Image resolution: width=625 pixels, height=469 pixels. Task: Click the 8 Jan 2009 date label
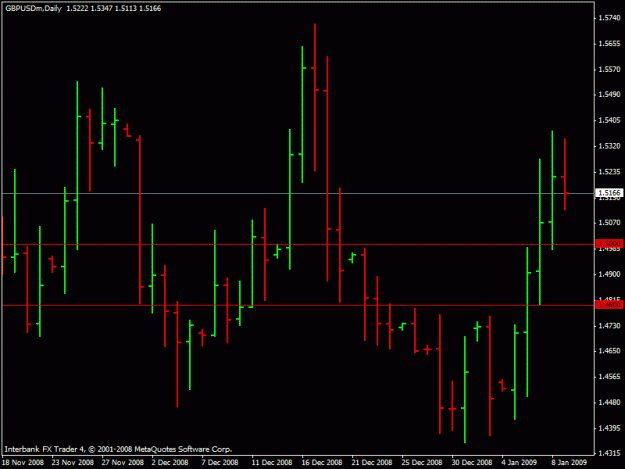tap(569, 463)
